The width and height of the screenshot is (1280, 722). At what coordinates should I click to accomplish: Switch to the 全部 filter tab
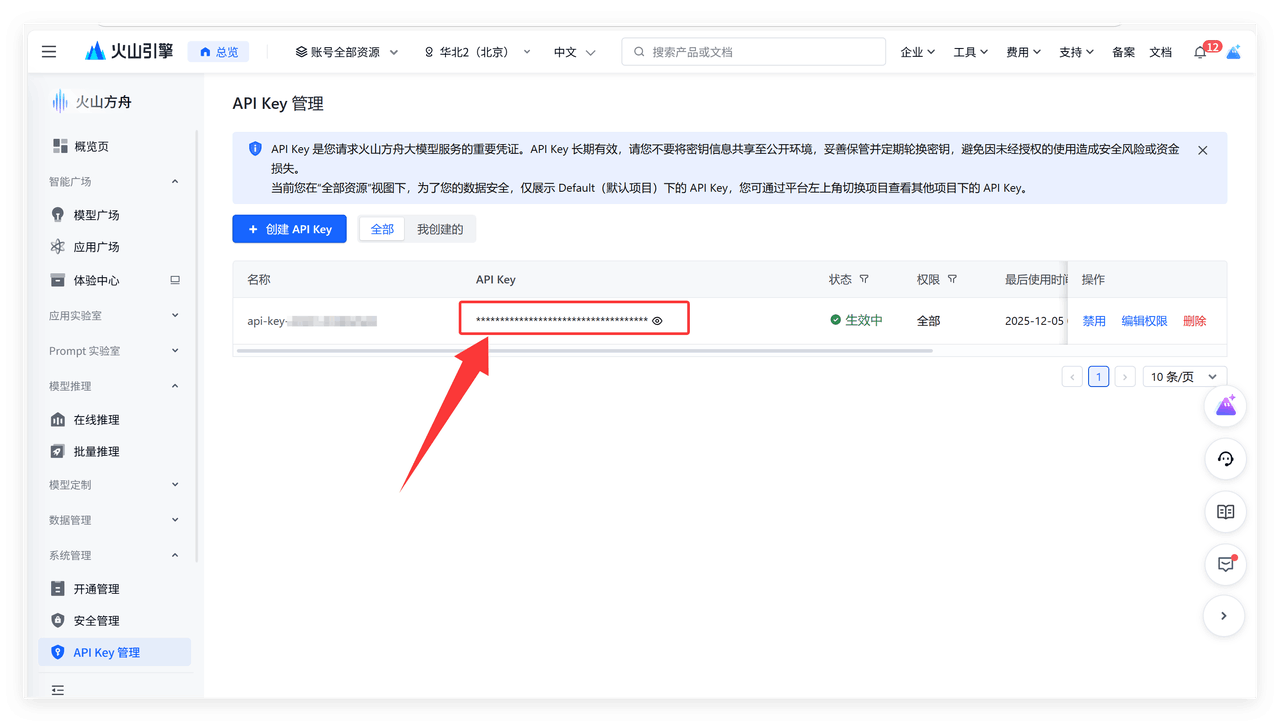382,229
